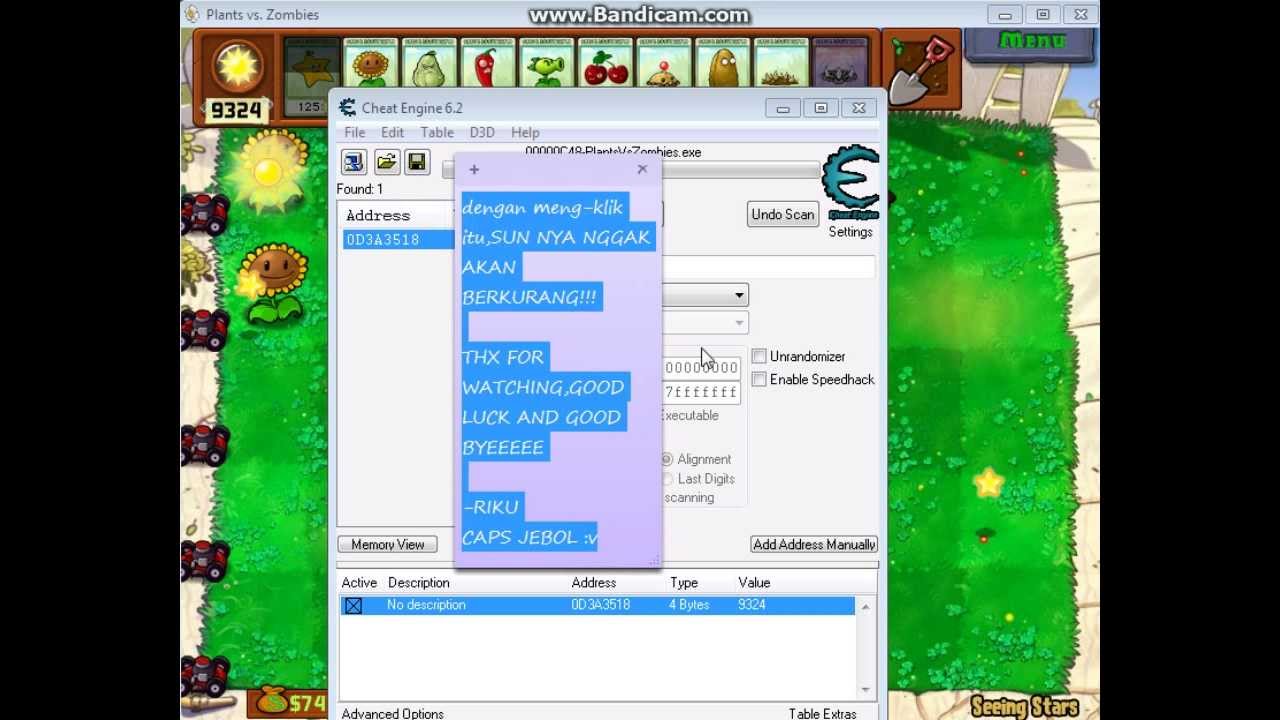
Task: Select the Last Digits radio button
Action: click(668, 479)
